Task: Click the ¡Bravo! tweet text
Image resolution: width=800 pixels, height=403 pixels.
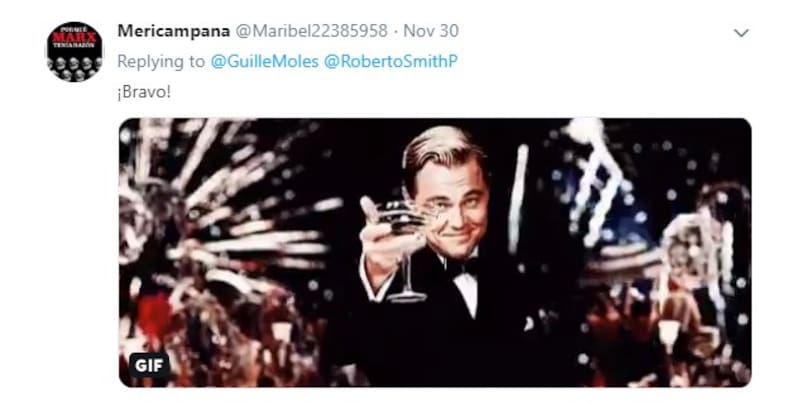Action: (x=144, y=92)
